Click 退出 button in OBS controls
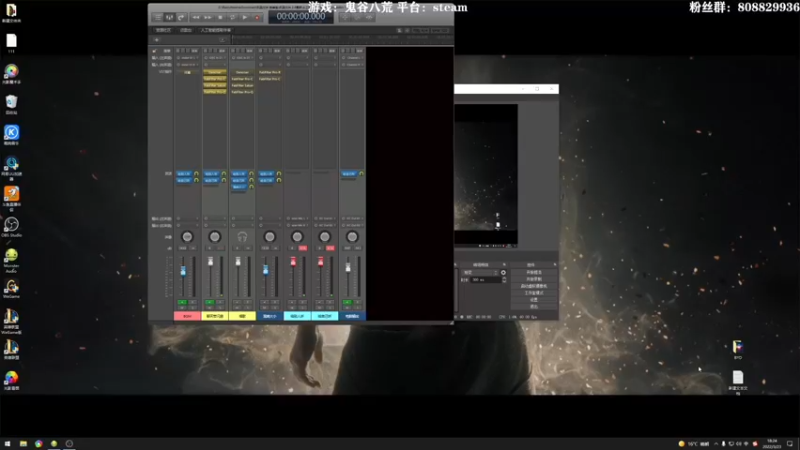This screenshot has height=450, width=800. (x=534, y=307)
